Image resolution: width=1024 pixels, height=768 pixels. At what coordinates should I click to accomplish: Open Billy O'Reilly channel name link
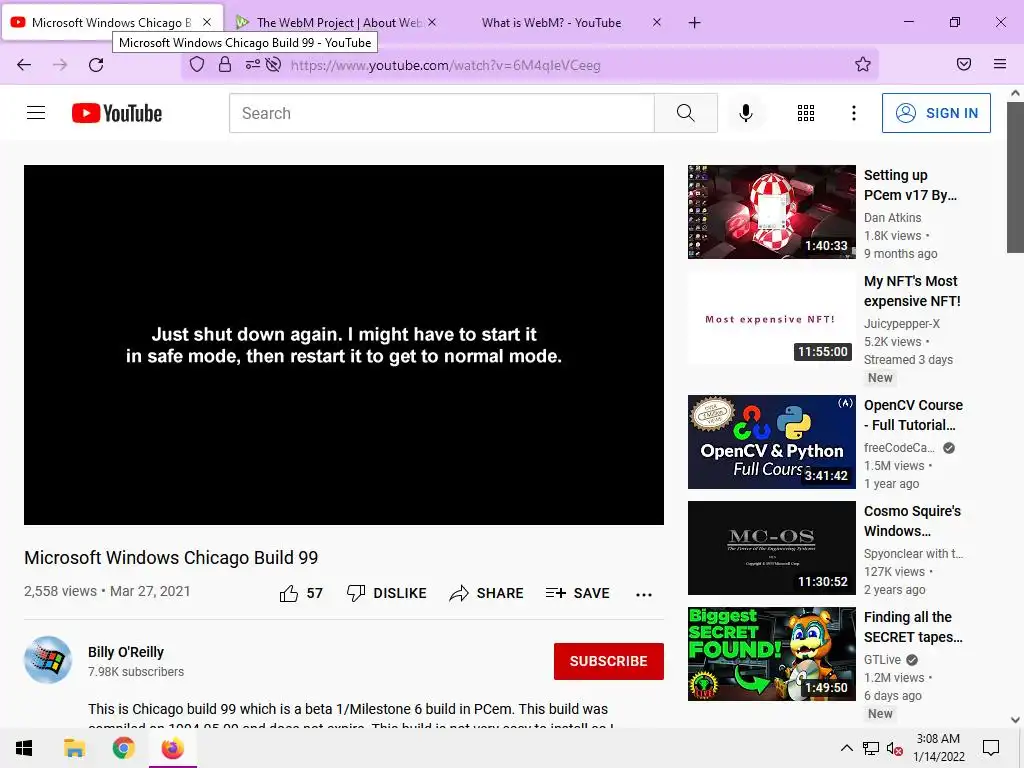coord(126,652)
